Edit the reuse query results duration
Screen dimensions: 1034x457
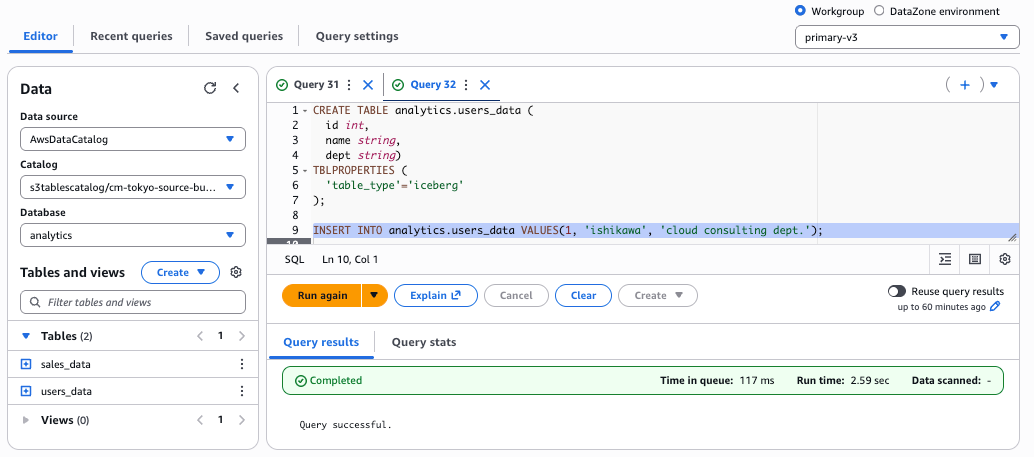click(995, 307)
